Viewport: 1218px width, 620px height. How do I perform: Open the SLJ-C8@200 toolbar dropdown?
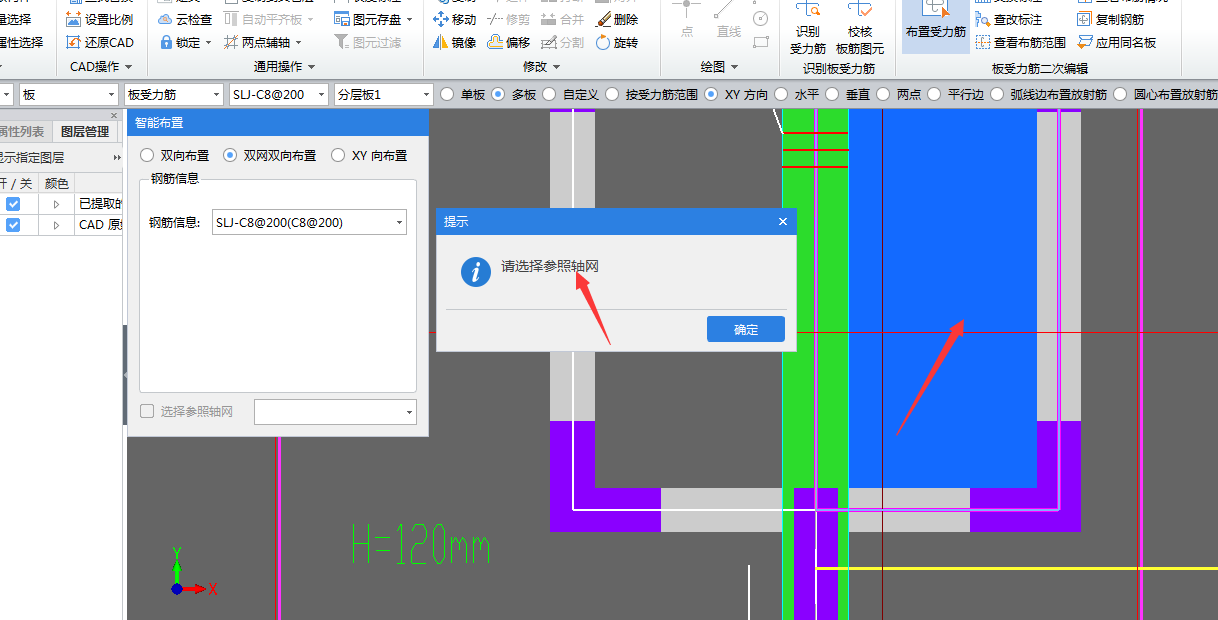point(278,94)
